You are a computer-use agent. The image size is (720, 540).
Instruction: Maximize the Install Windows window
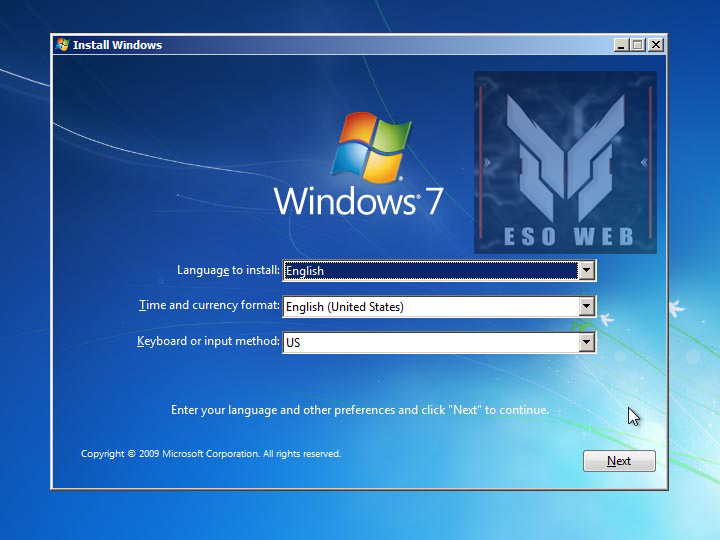[x=637, y=45]
